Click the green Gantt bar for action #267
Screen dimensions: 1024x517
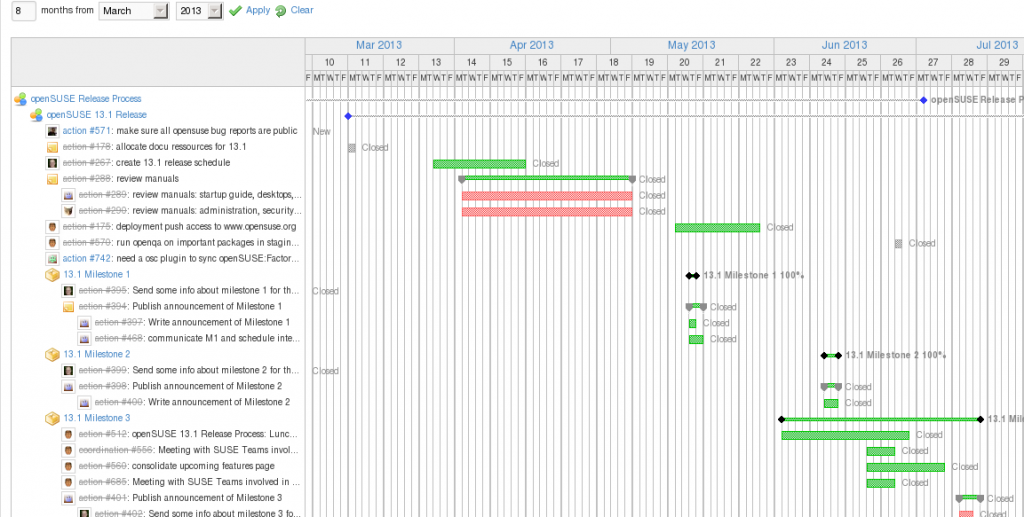[x=479, y=164]
